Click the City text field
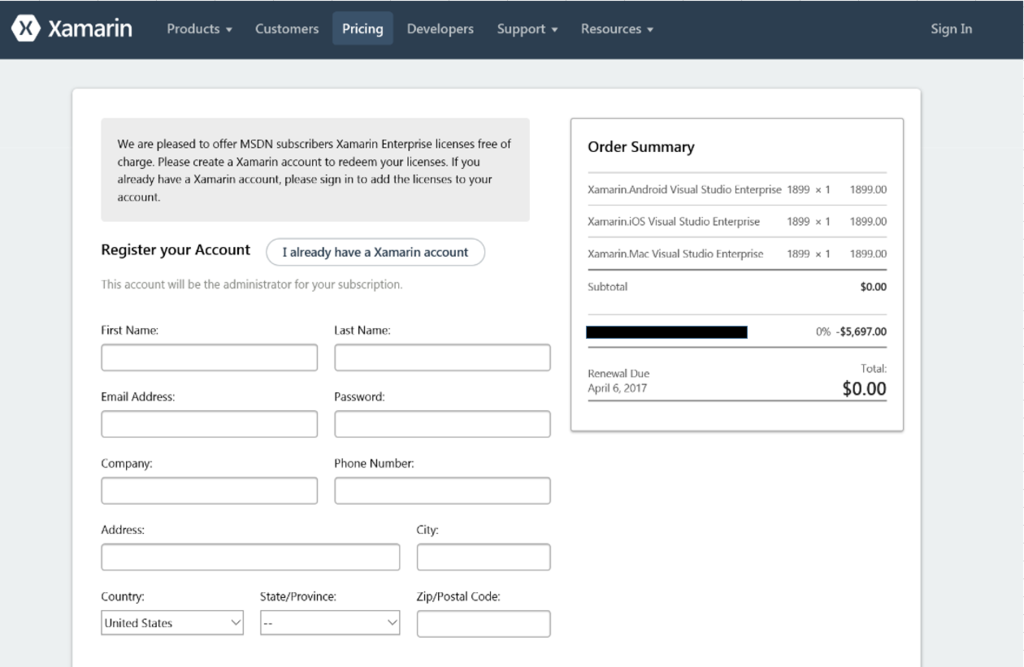The image size is (1024, 667). pos(483,557)
